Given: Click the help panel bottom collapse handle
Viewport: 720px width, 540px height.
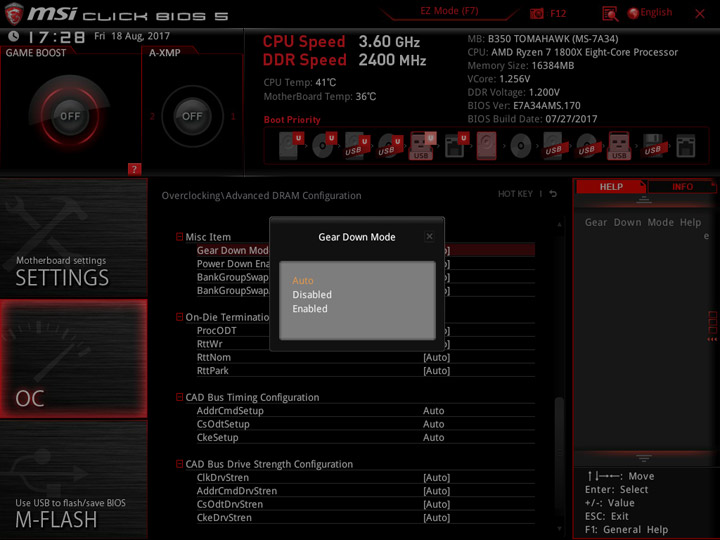Looking at the screenshot, I should [643, 458].
